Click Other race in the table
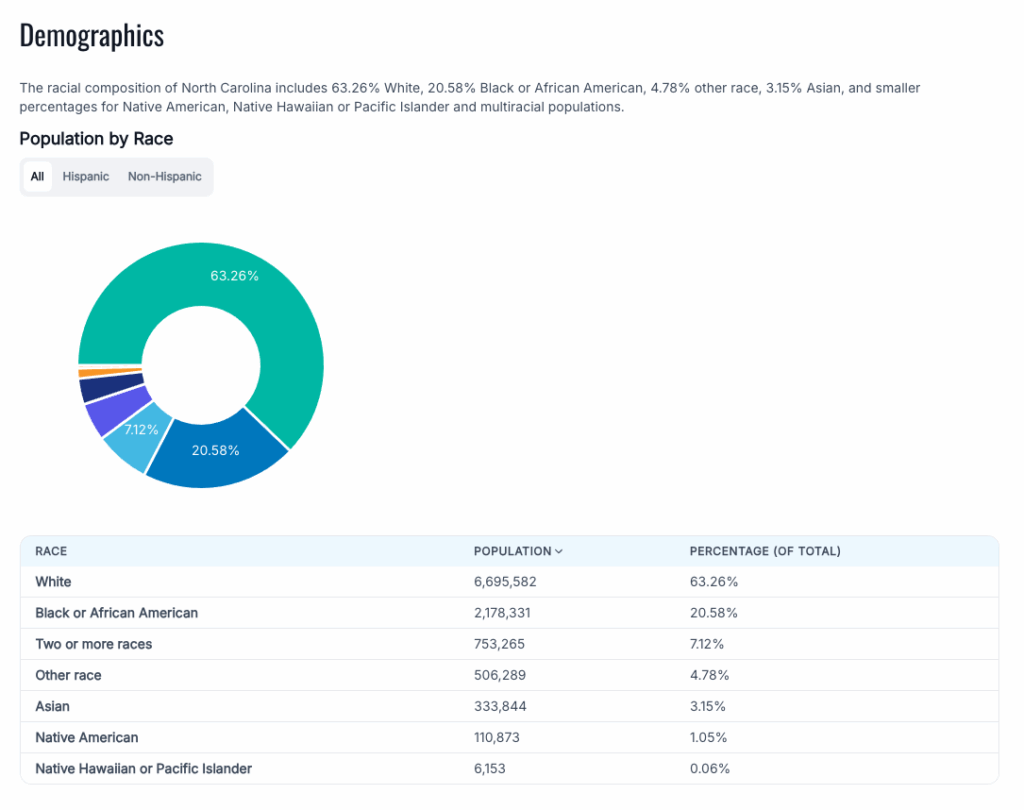Viewport: 1024px width, 810px height. pyautogui.click(x=68, y=675)
